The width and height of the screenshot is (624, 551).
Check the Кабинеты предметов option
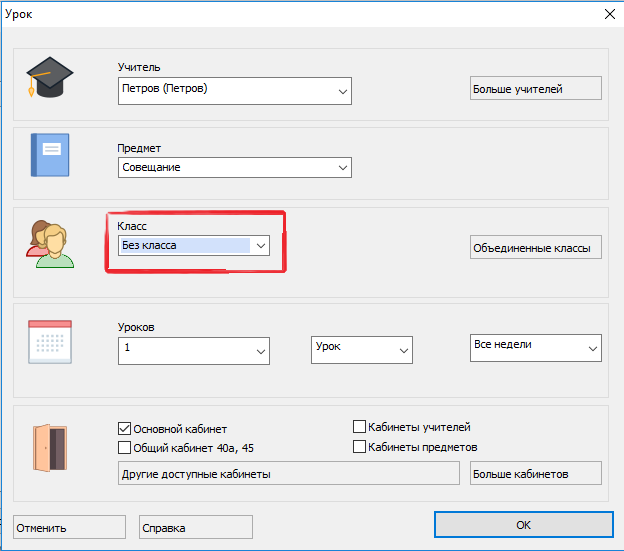[360, 447]
